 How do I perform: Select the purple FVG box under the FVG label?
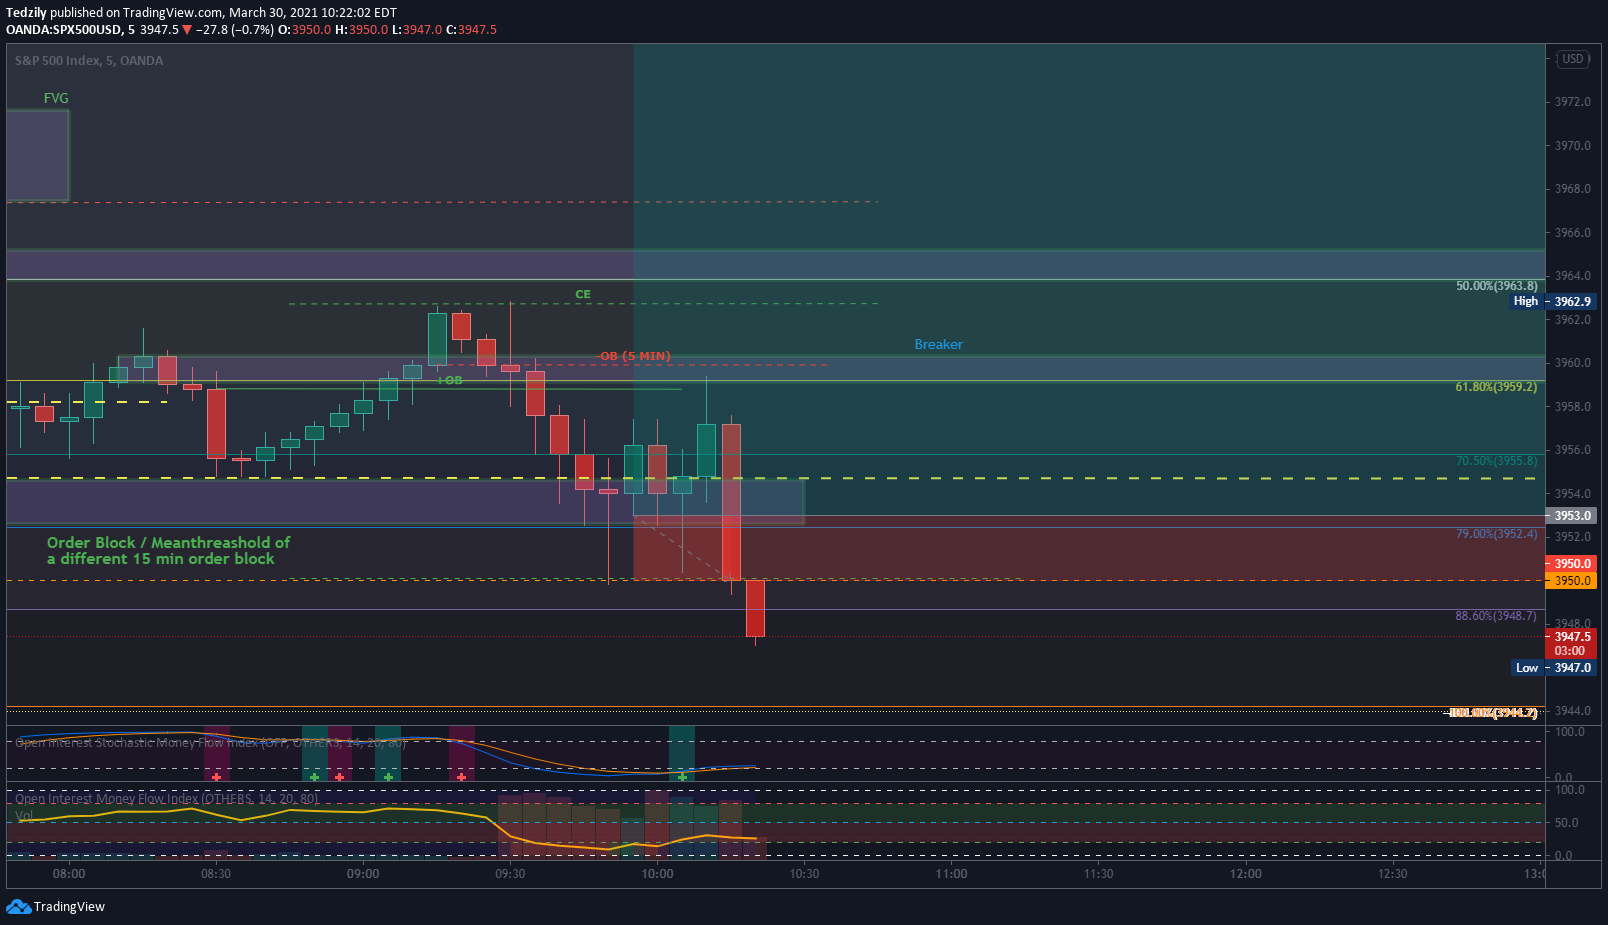[x=38, y=155]
